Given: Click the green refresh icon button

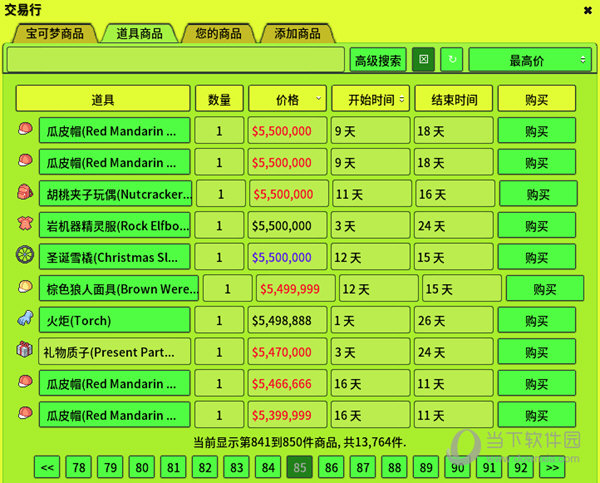Looking at the screenshot, I should pyautogui.click(x=452, y=59).
